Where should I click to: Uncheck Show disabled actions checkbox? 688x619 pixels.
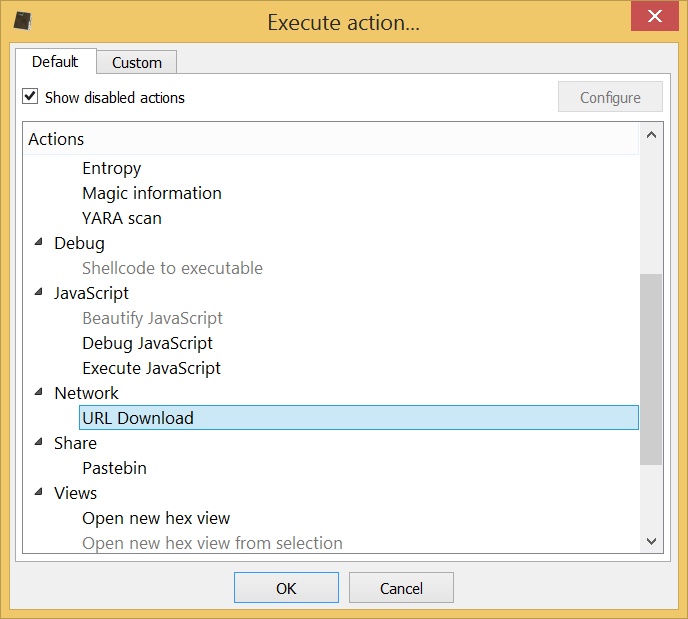(30, 97)
